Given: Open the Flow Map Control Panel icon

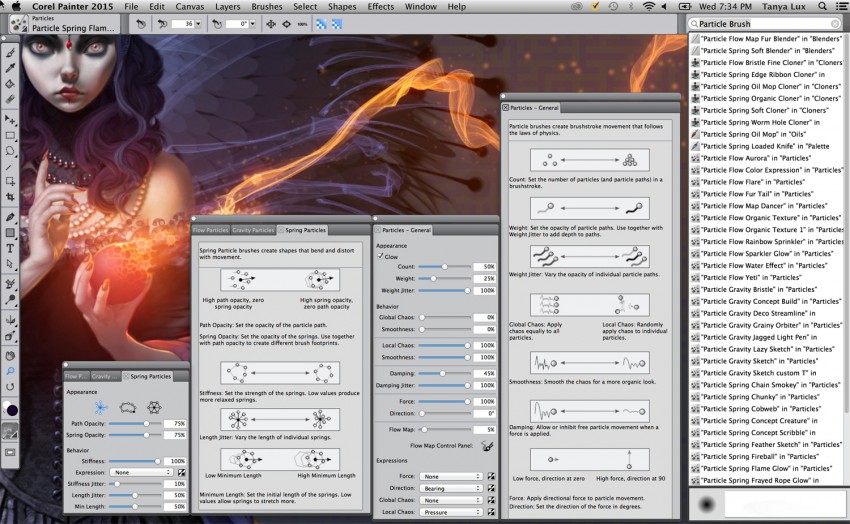Looking at the screenshot, I should (x=487, y=445).
